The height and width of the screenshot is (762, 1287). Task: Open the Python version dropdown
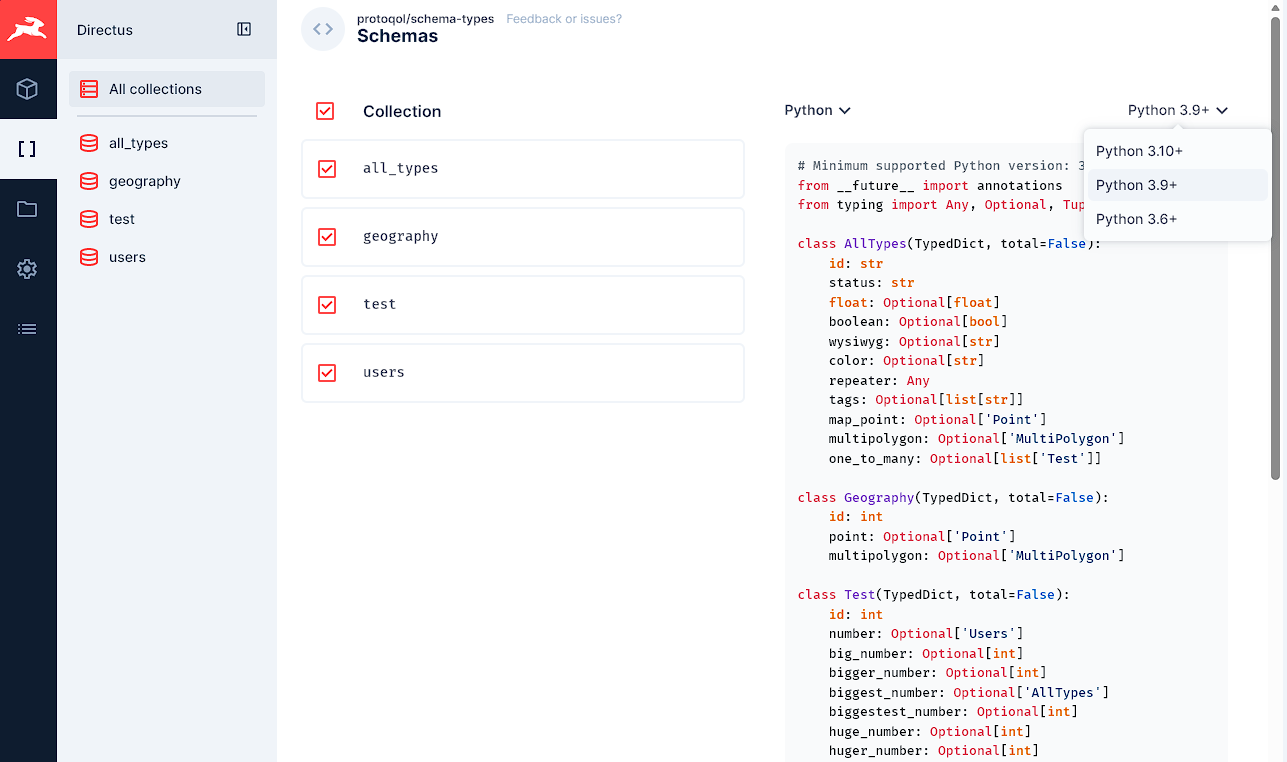click(x=1178, y=110)
